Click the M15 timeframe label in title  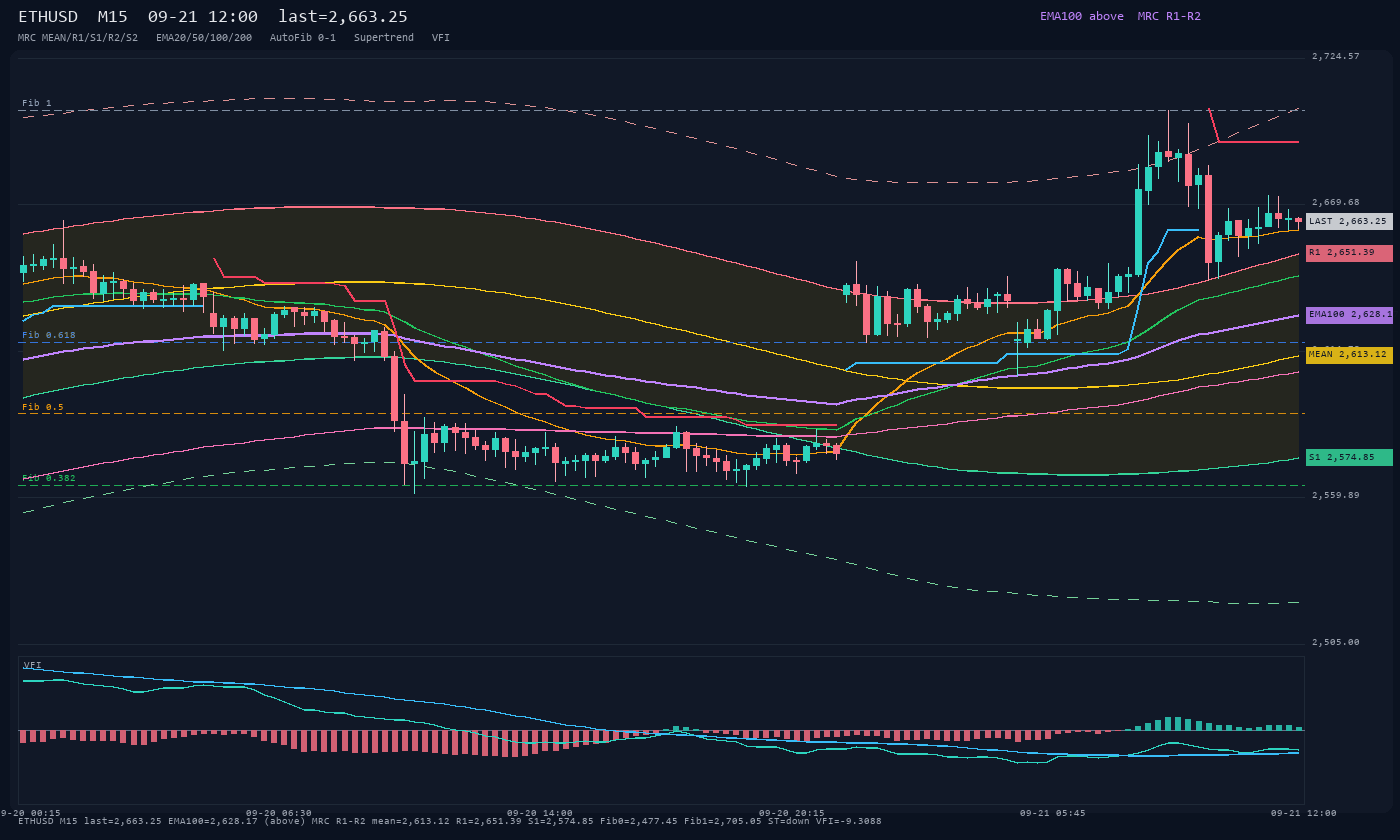112,16
